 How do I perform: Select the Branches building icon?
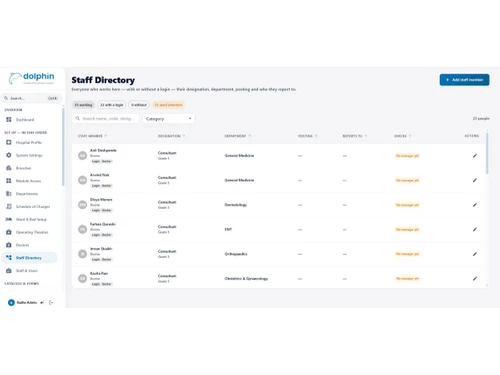pyautogui.click(x=9, y=168)
